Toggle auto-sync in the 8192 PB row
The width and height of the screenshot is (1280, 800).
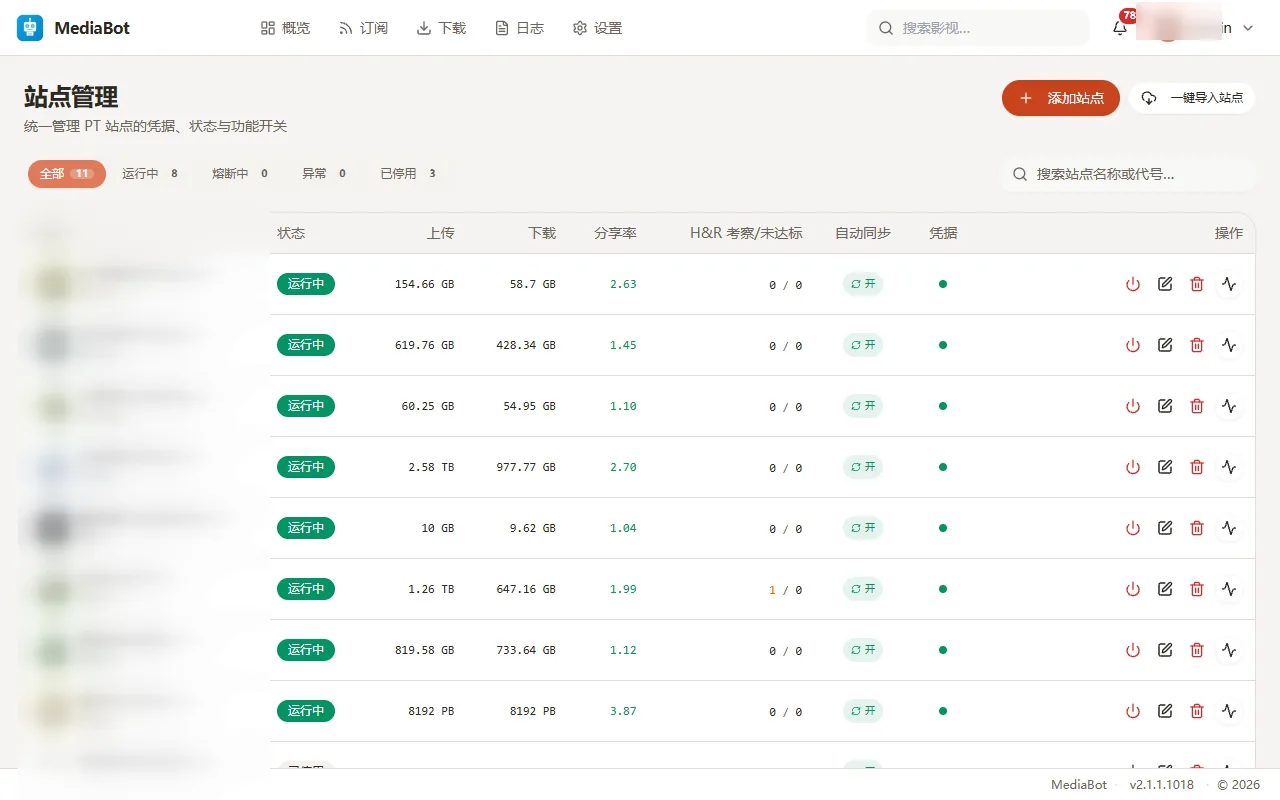(863, 711)
